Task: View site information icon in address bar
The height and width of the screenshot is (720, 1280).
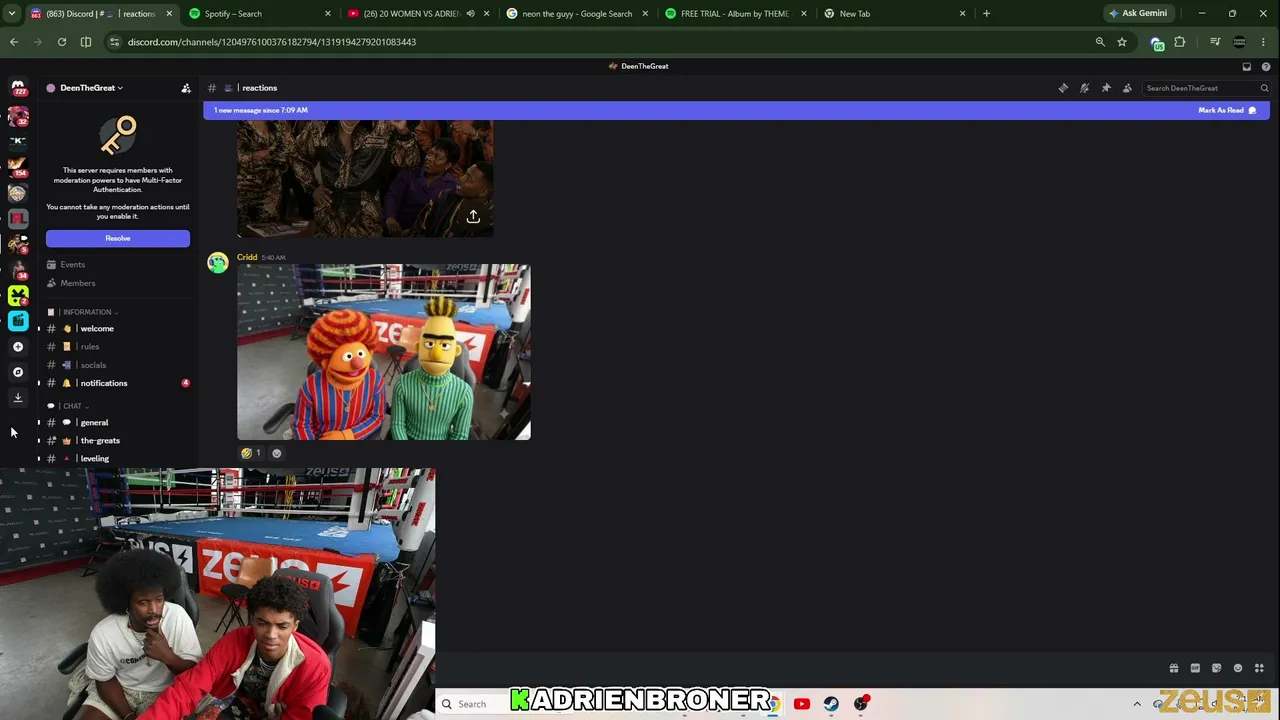Action: pyautogui.click(x=115, y=42)
